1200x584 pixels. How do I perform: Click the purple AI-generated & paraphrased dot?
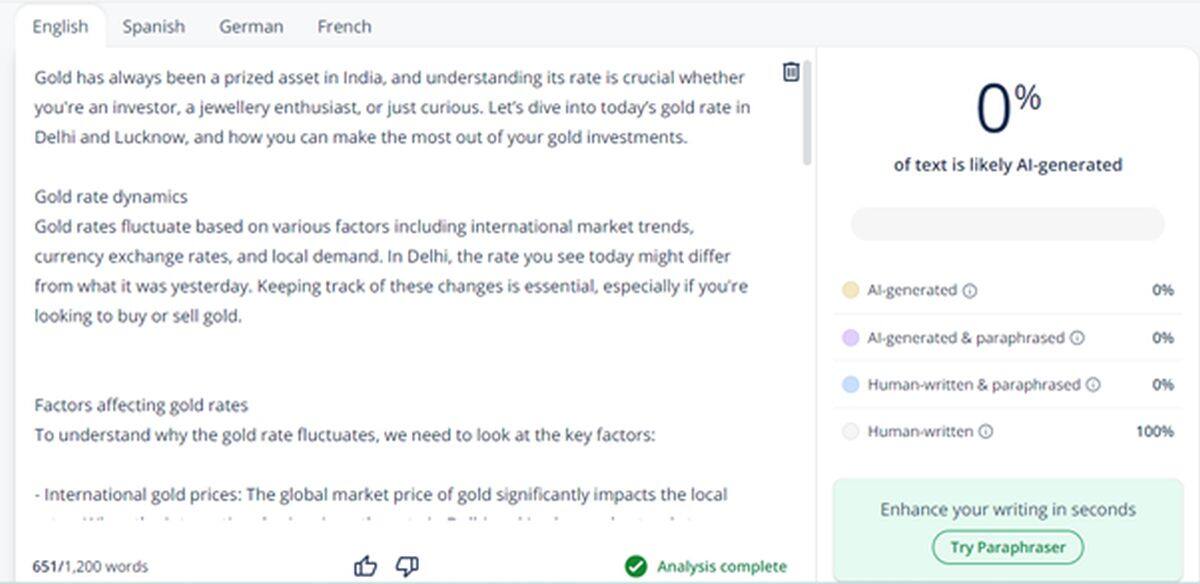click(851, 338)
